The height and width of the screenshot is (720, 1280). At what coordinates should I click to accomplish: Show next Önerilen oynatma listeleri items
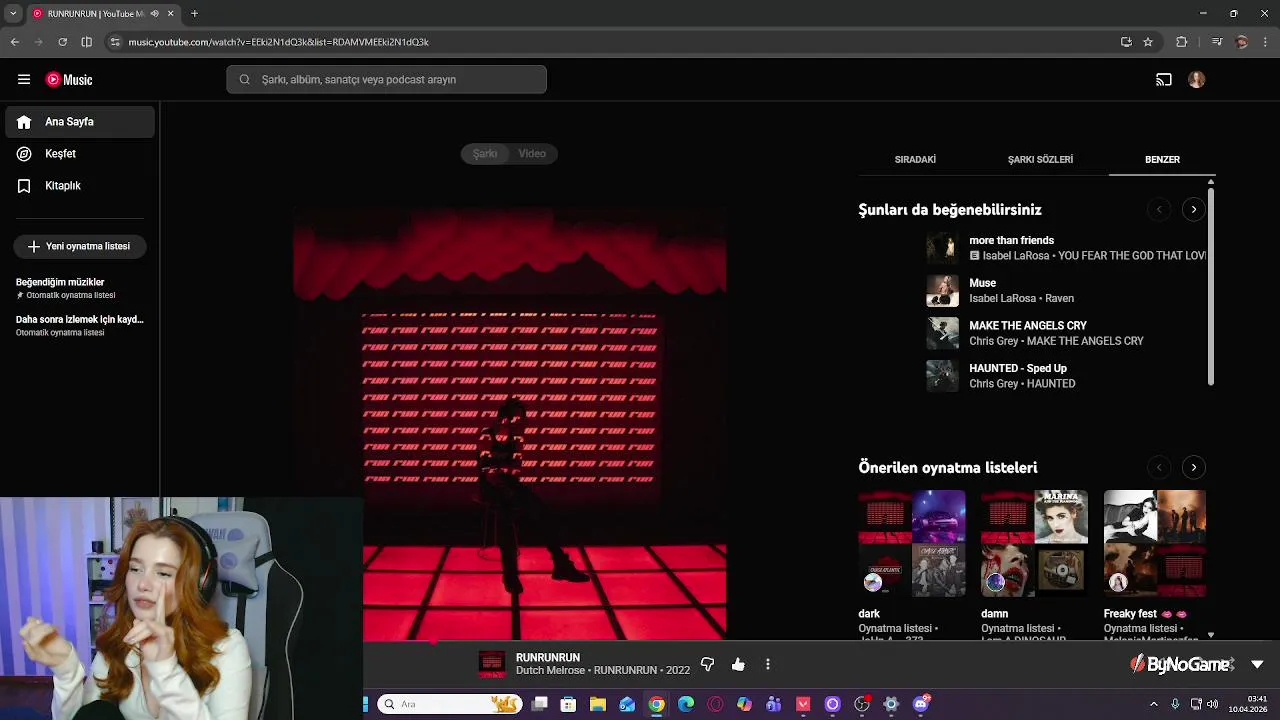pos(1193,467)
